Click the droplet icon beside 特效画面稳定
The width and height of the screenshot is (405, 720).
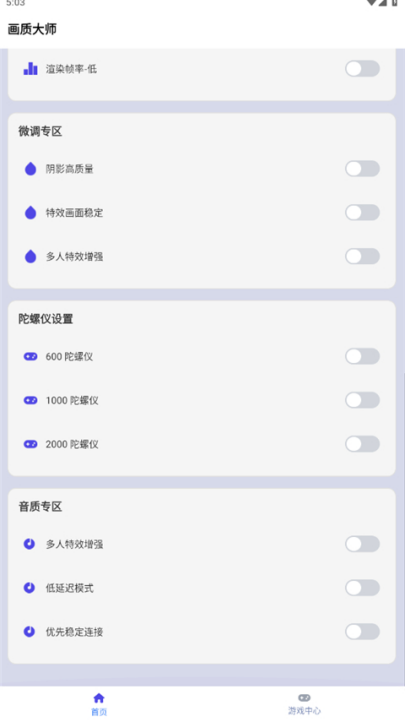(x=30, y=213)
